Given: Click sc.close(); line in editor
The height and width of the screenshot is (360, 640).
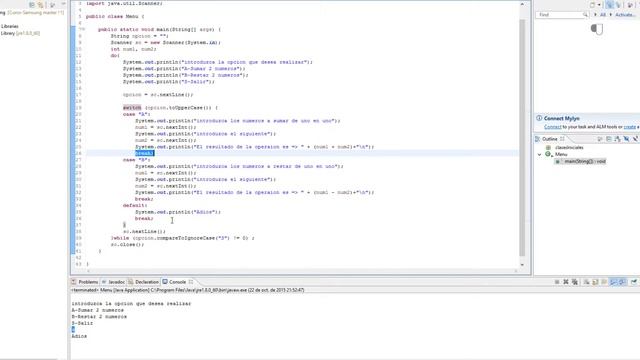Looking at the screenshot, I should point(127,244).
